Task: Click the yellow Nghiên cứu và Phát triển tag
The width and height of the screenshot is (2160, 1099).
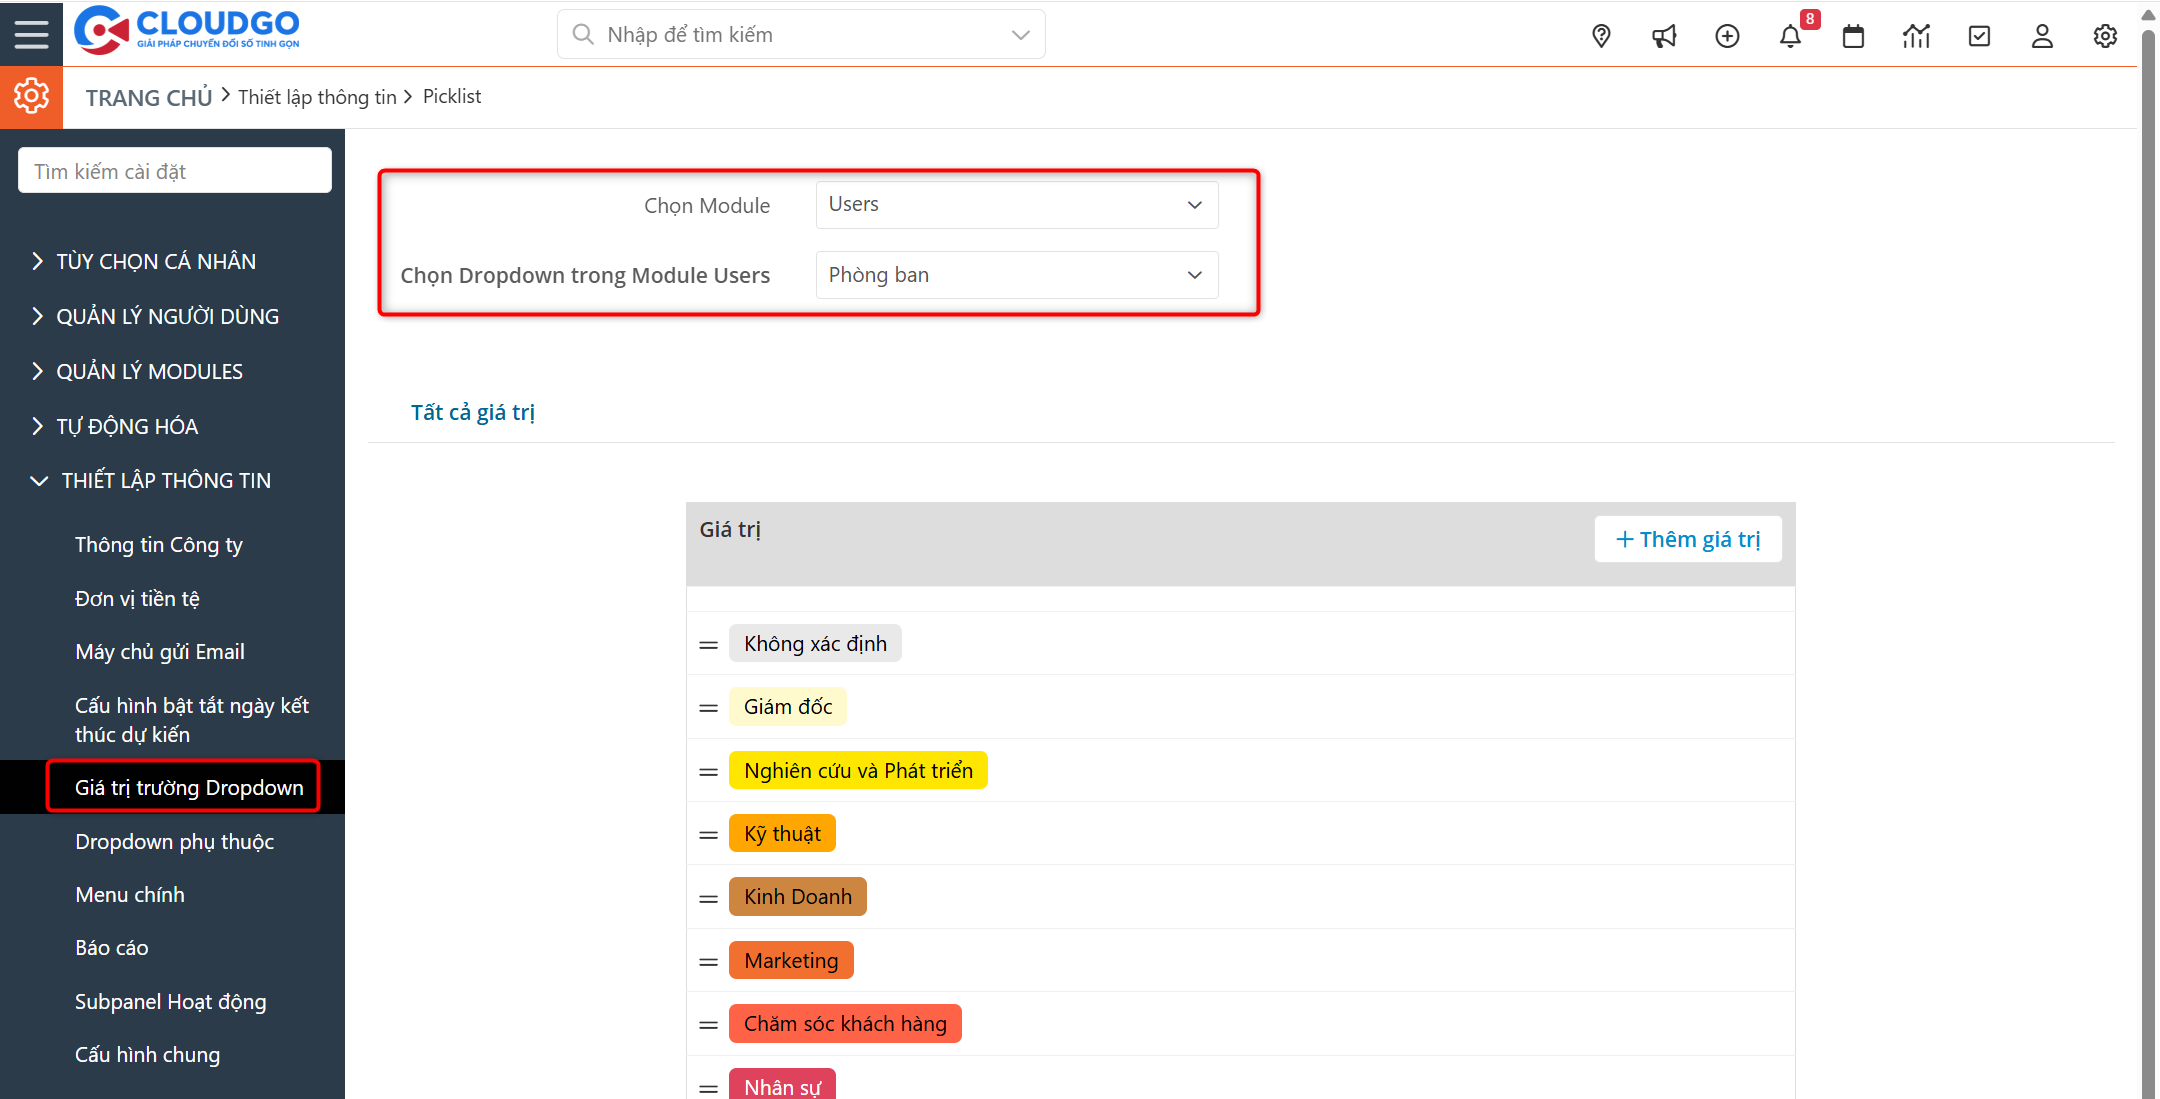Action: click(x=858, y=770)
